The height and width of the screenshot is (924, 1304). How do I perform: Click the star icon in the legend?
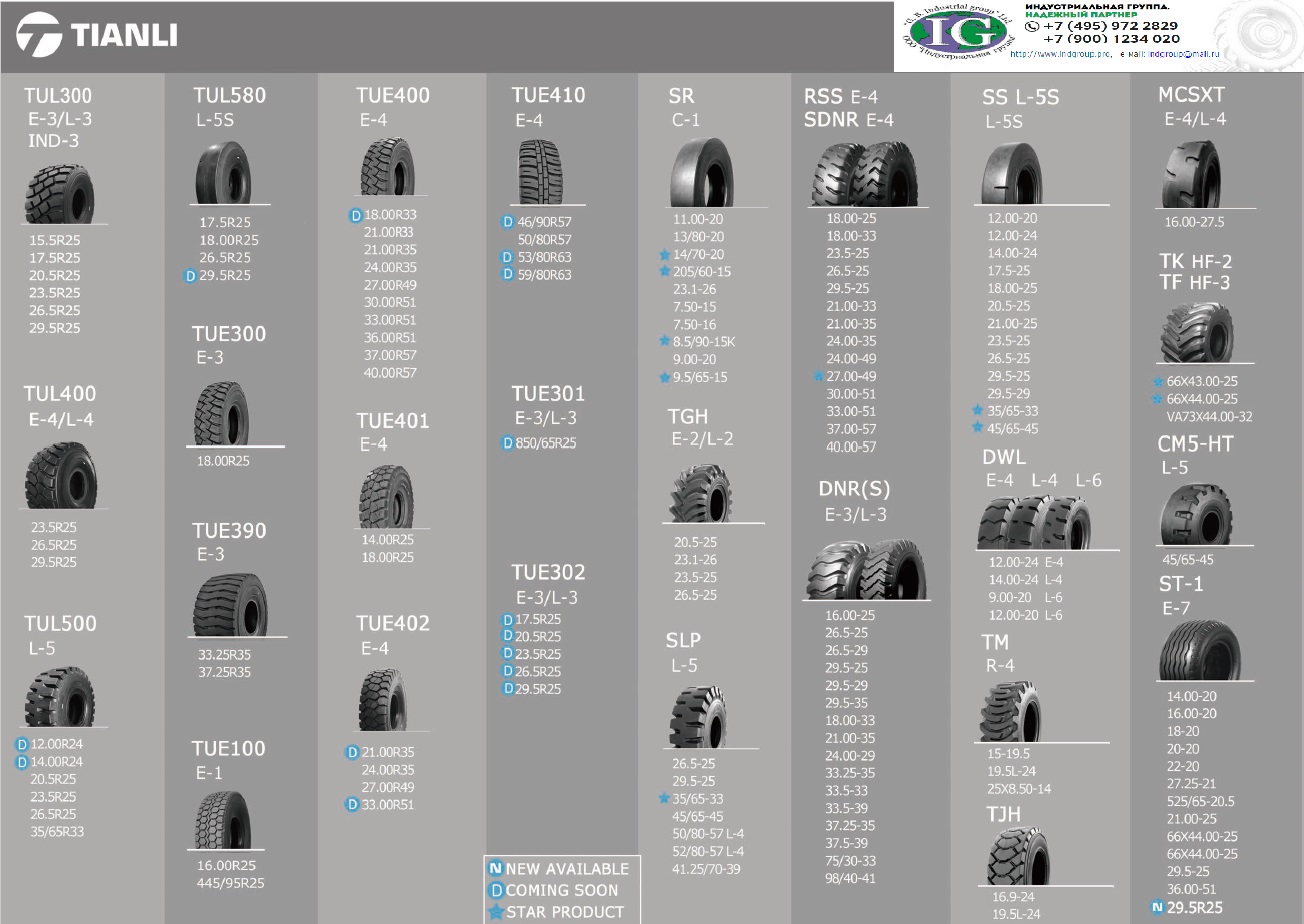pyautogui.click(x=496, y=912)
